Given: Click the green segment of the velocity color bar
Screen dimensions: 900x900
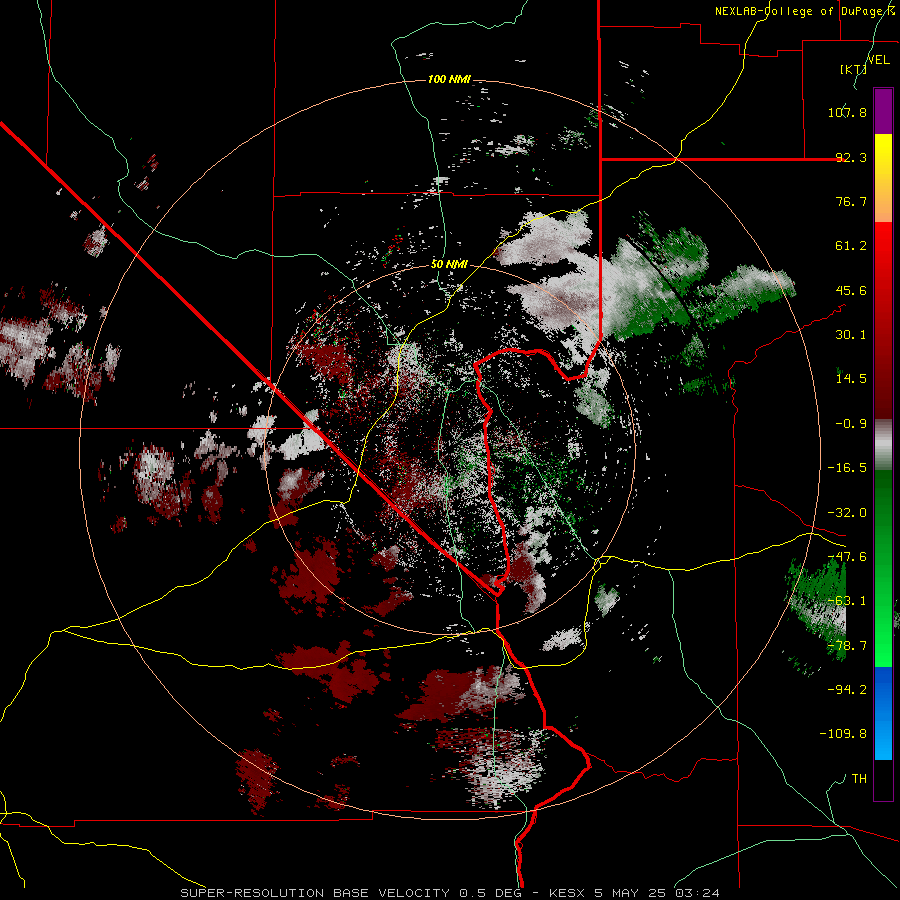Looking at the screenshot, I should pos(883,568).
